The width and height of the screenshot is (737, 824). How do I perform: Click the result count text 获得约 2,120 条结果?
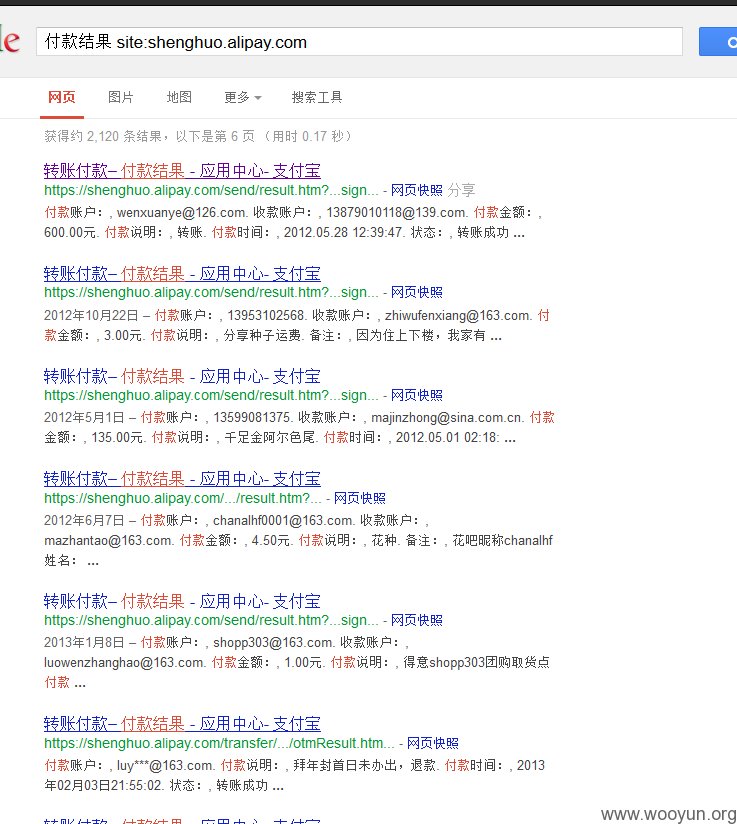103,137
